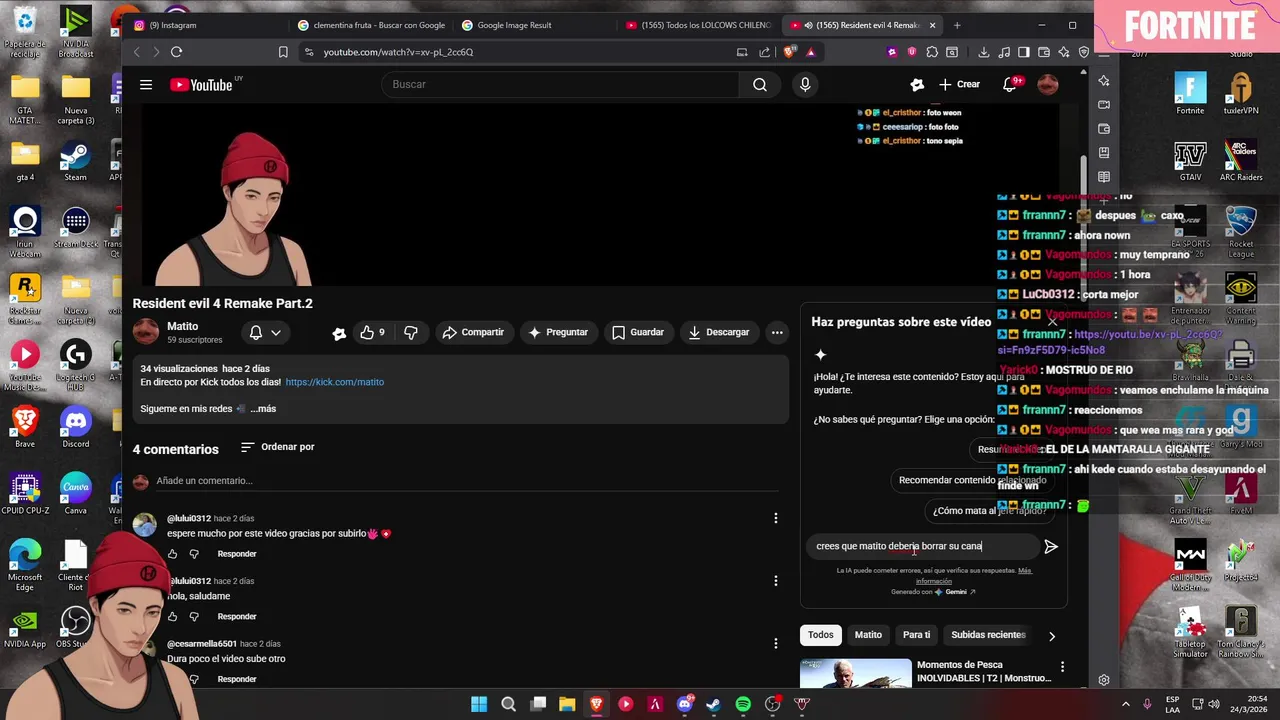Viewport: 1280px width, 720px height.
Task: Open the Ordenar por comments sorting
Action: coord(278,447)
